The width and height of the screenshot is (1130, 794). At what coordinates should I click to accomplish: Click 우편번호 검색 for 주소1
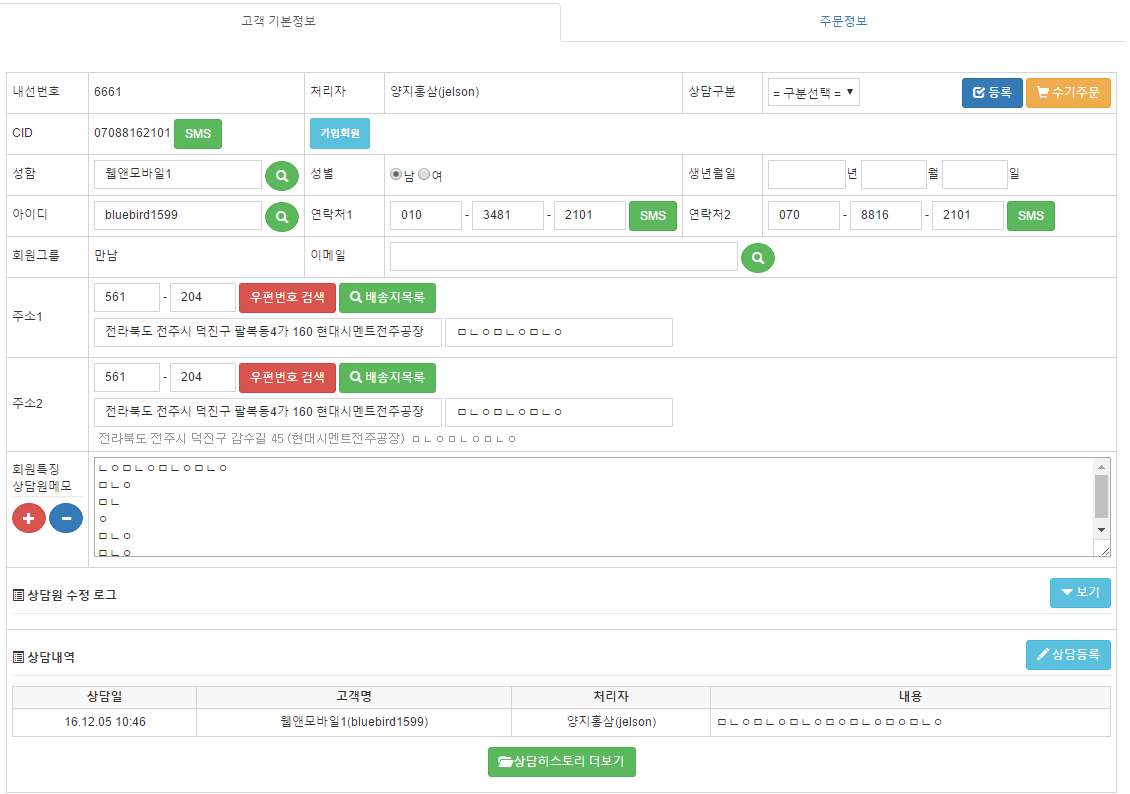pos(287,298)
